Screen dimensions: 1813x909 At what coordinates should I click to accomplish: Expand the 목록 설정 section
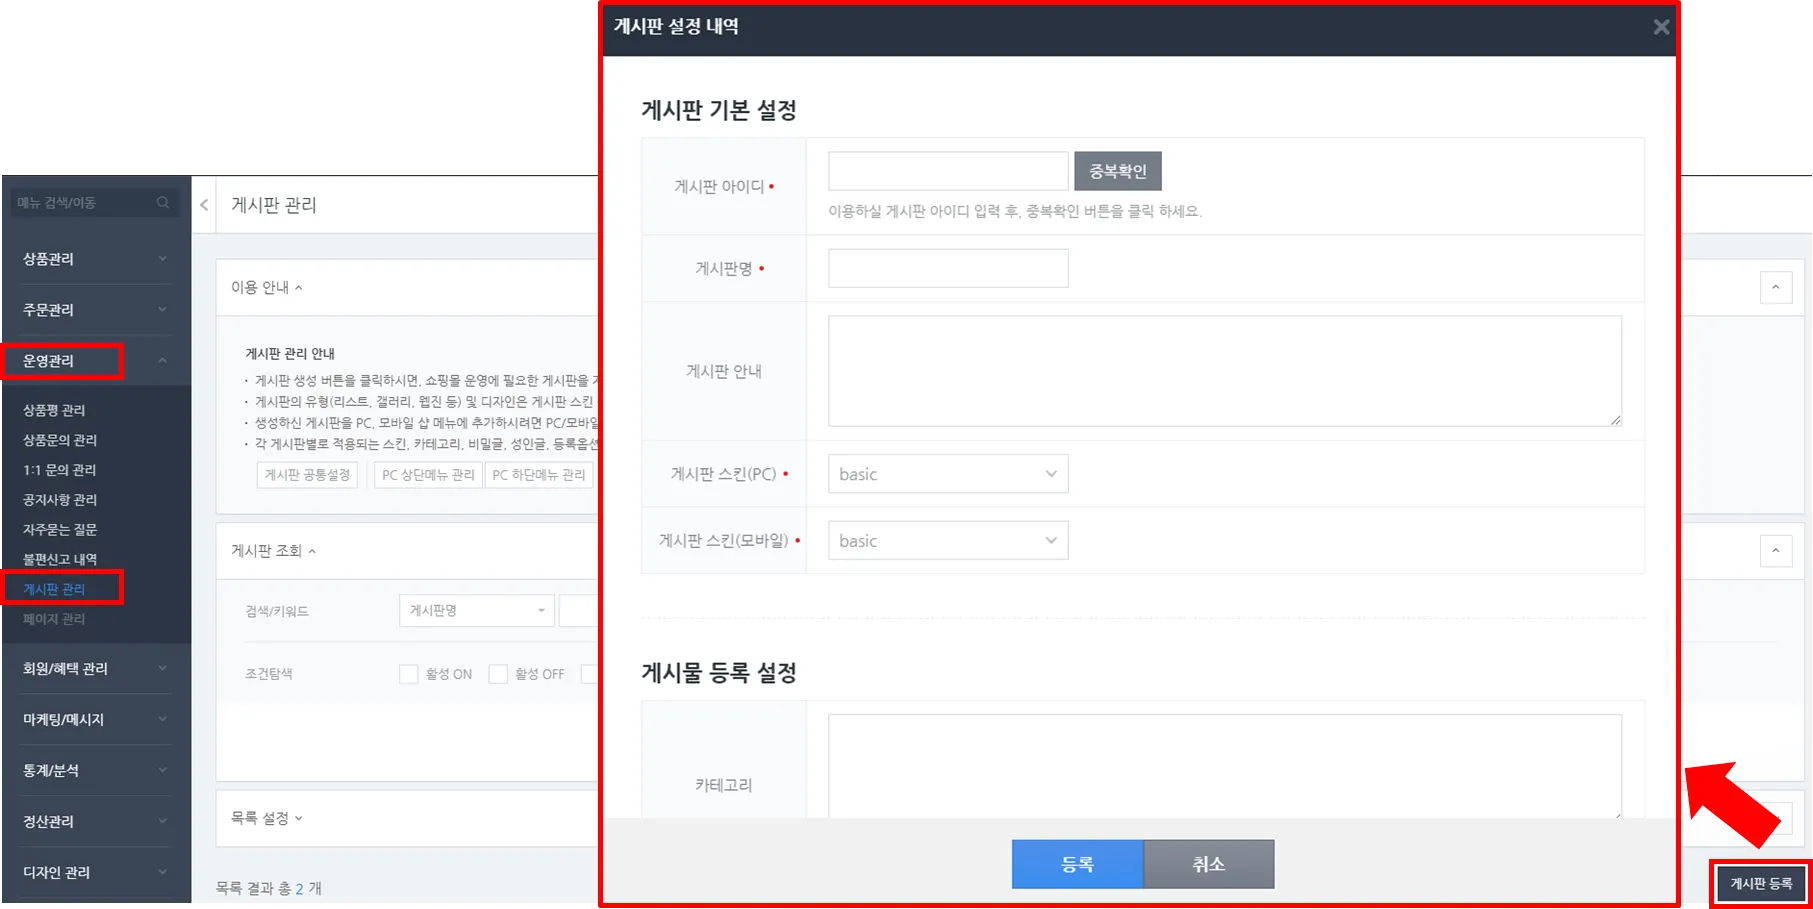[266, 818]
